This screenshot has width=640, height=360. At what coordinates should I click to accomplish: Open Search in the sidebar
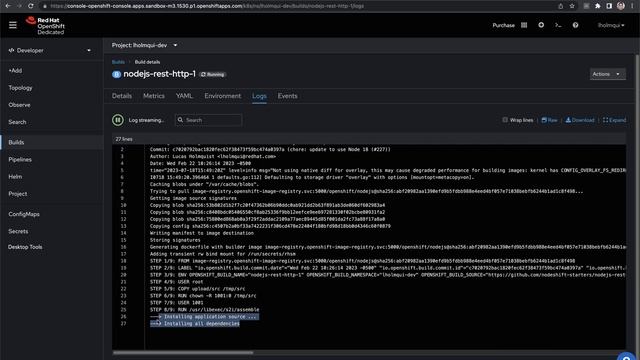pyautogui.click(x=51, y=122)
